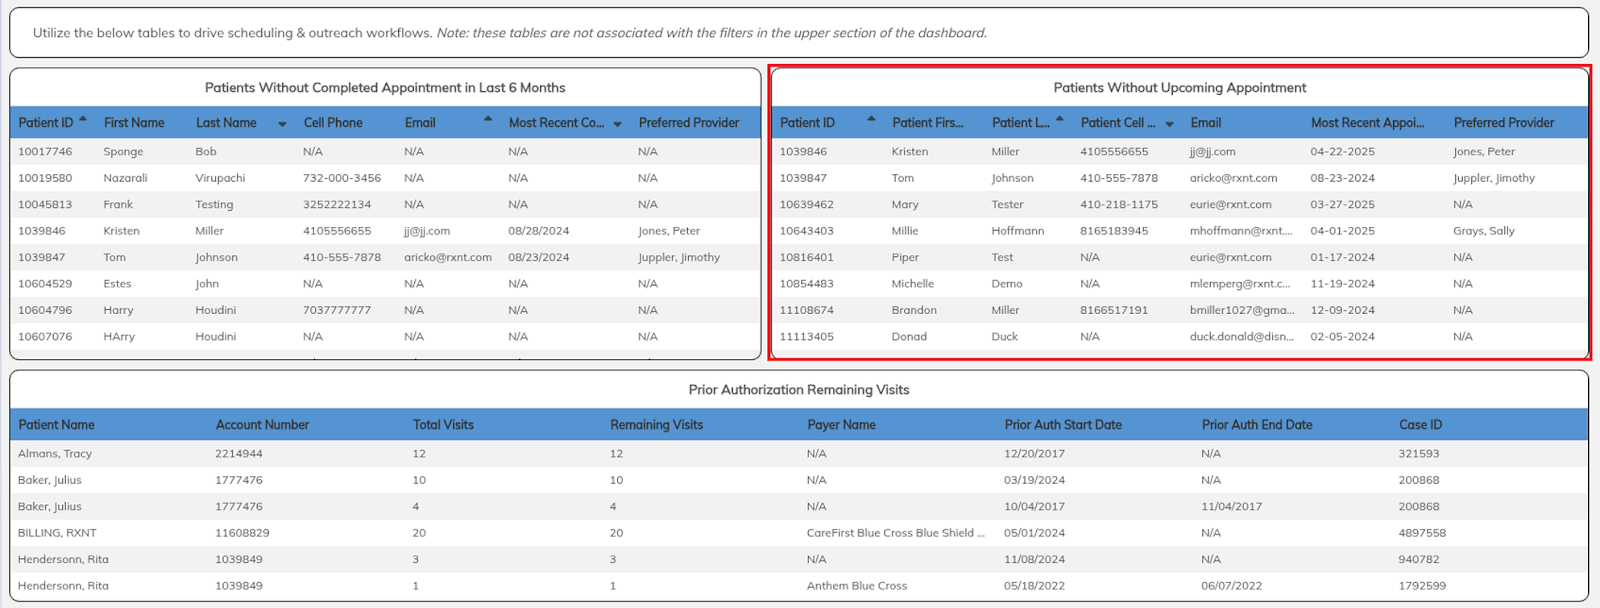Click 'BILLING, RXNT' patient name

pyautogui.click(x=57, y=533)
